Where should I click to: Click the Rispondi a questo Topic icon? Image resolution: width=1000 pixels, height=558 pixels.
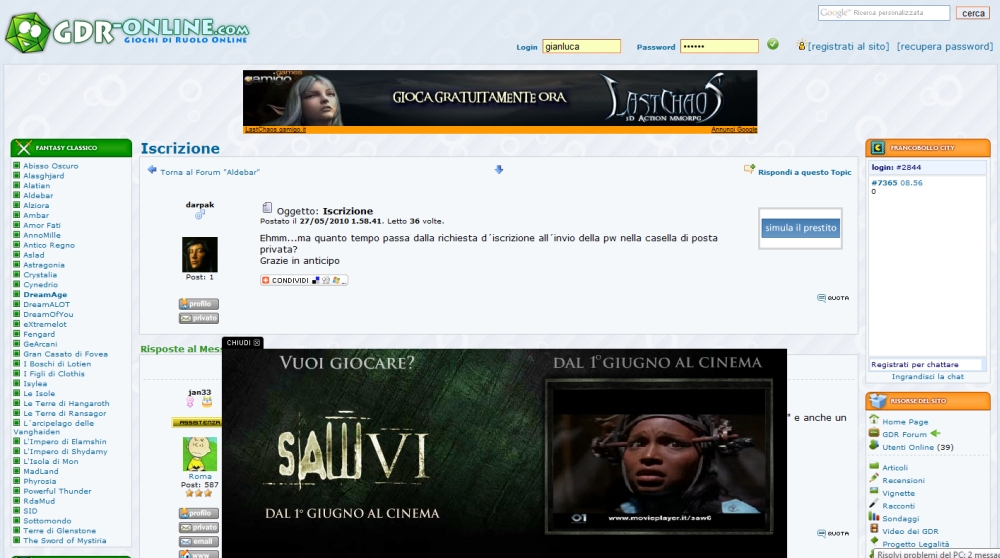(749, 169)
